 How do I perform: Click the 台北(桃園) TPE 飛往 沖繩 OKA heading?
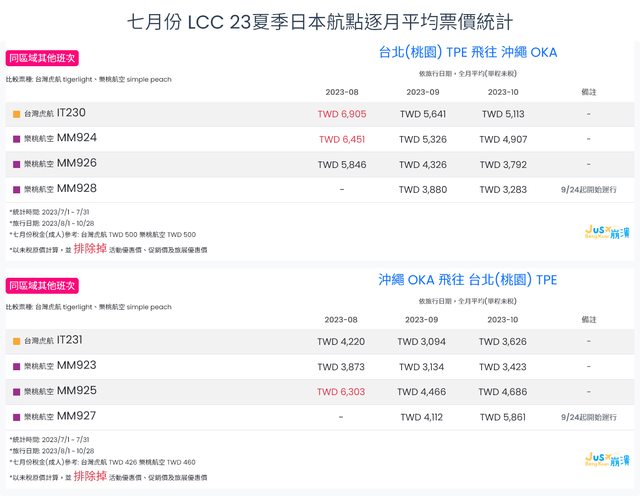coord(468,52)
